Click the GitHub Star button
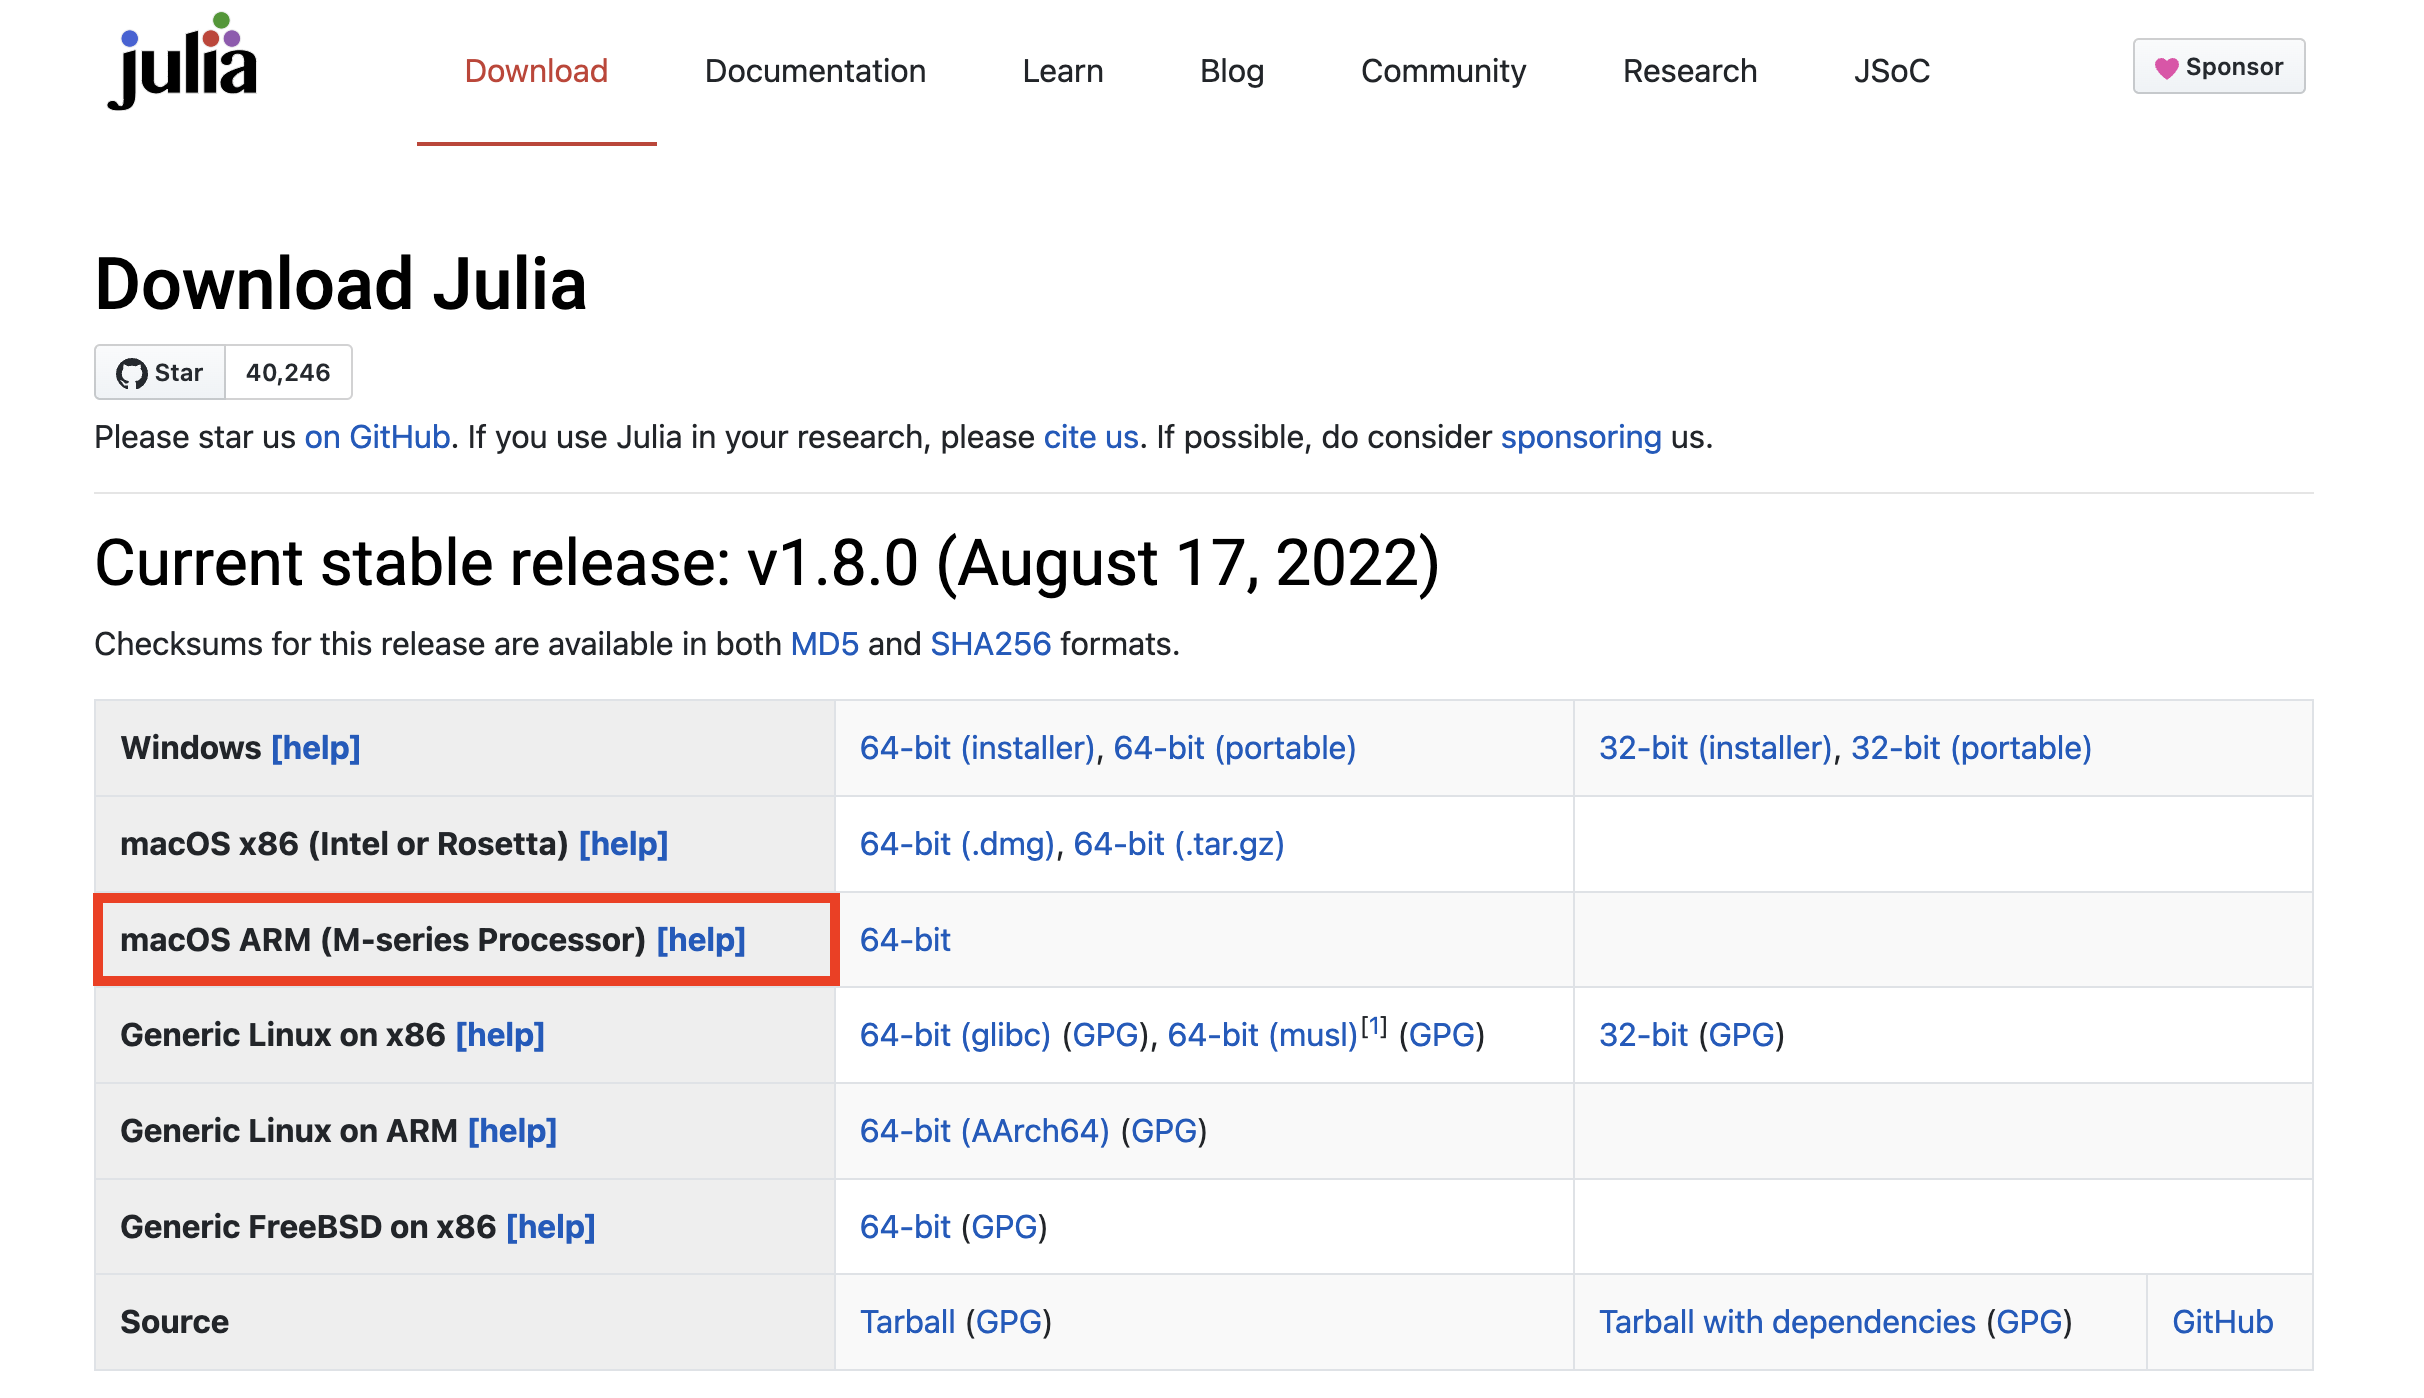Screen dimensions: 2424x1398 (x=160, y=373)
